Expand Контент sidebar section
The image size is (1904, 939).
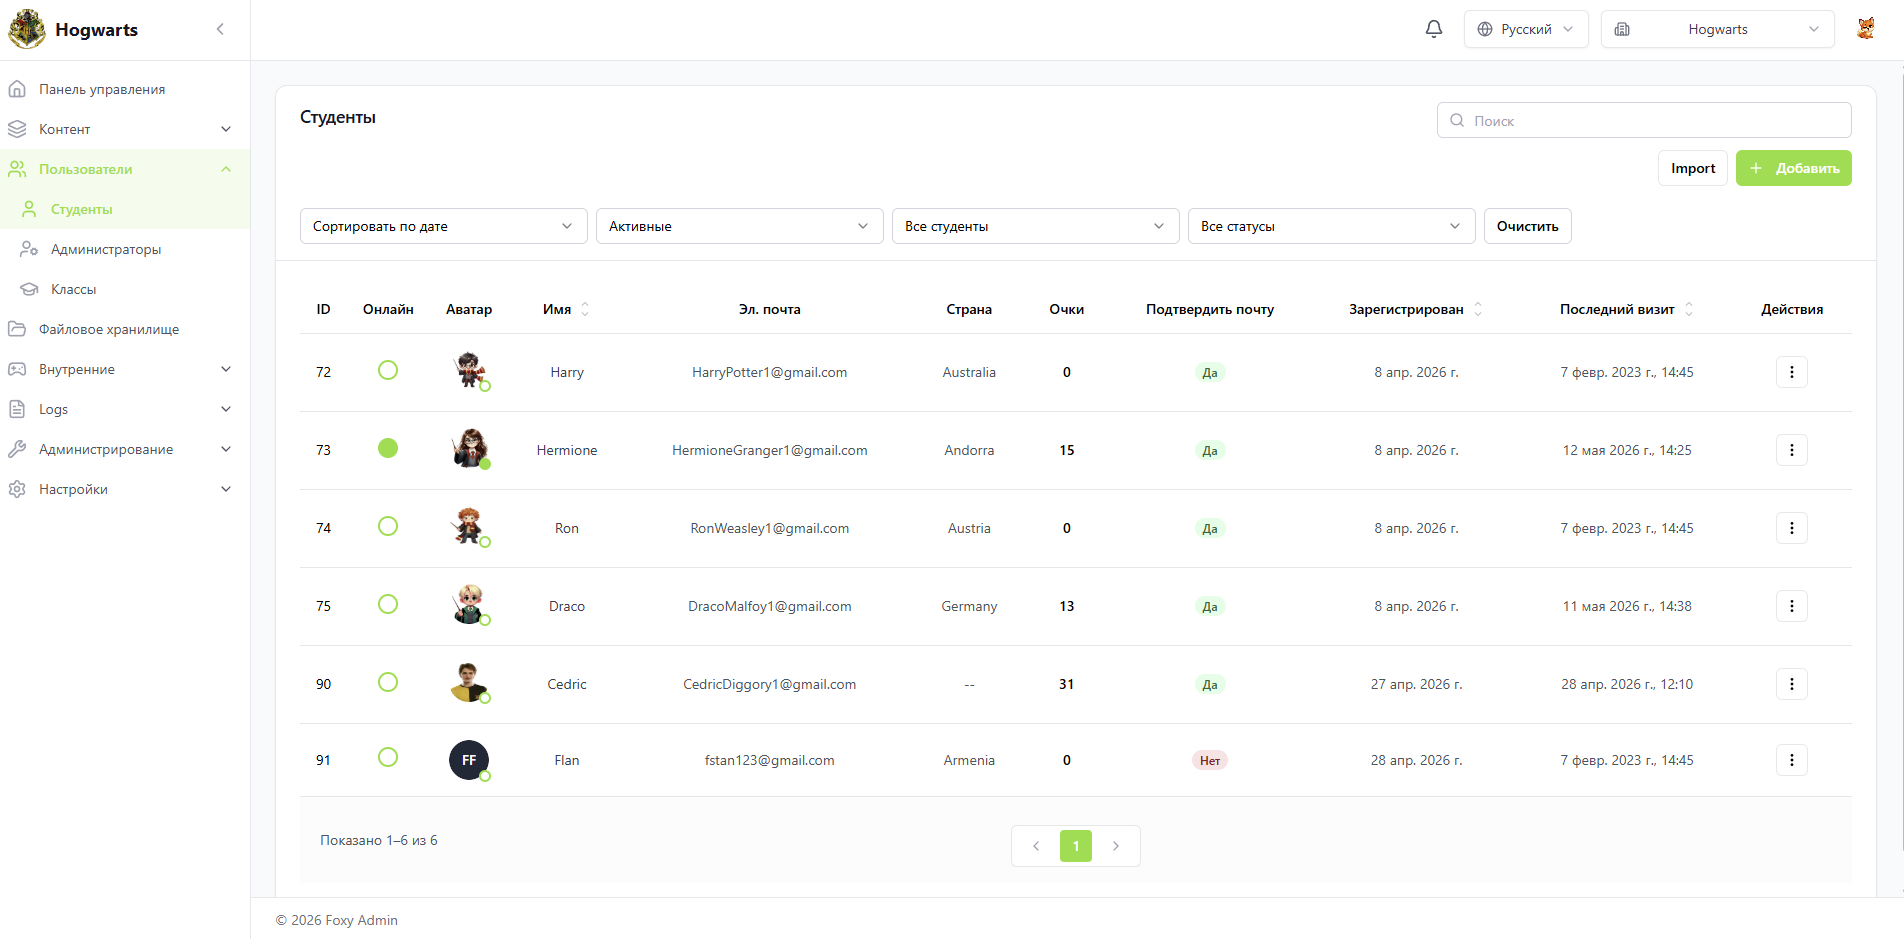[x=125, y=129]
